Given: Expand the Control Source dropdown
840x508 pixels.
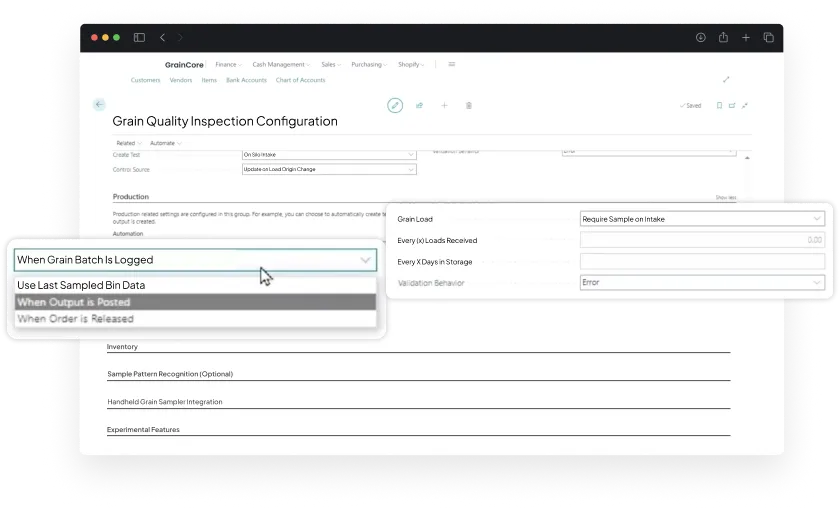Looking at the screenshot, I should pyautogui.click(x=329, y=169).
